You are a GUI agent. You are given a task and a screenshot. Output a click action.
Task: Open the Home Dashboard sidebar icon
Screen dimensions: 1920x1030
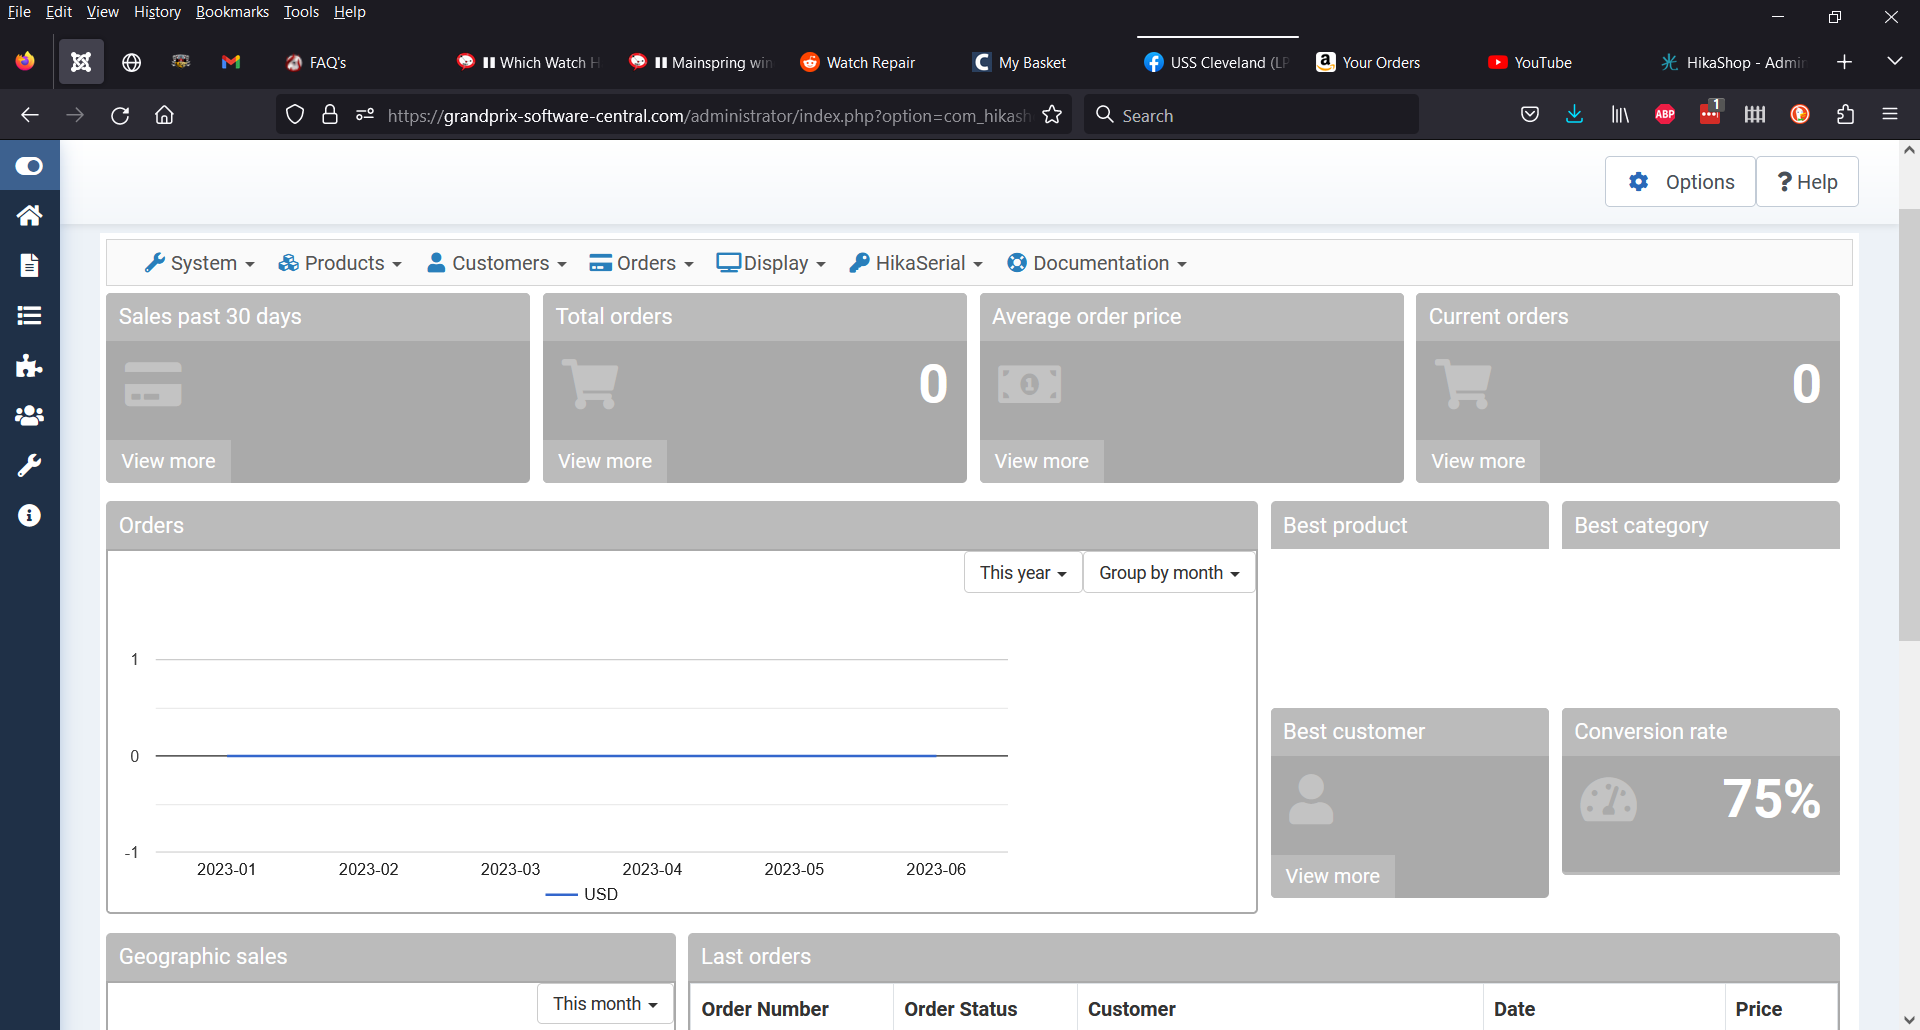point(29,216)
